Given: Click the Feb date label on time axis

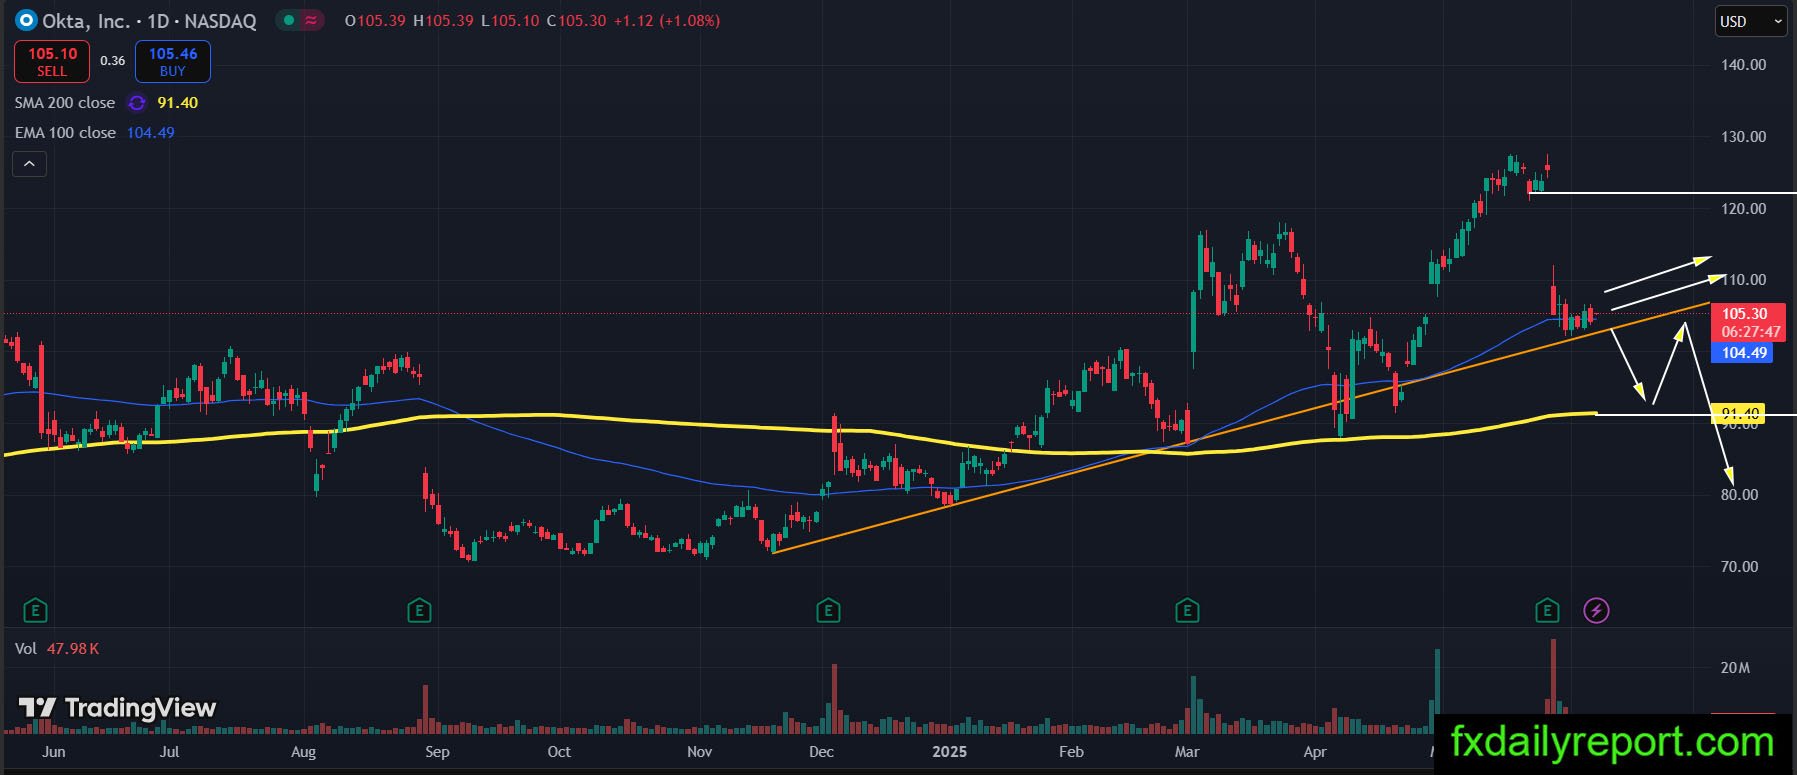Looking at the screenshot, I should click(1071, 752).
